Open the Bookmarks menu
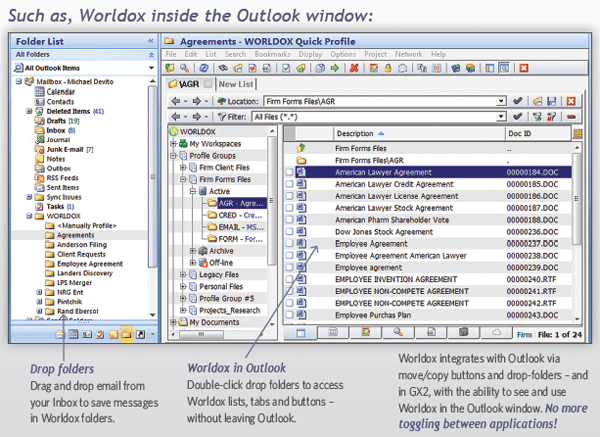600x437 pixels. [x=272, y=54]
